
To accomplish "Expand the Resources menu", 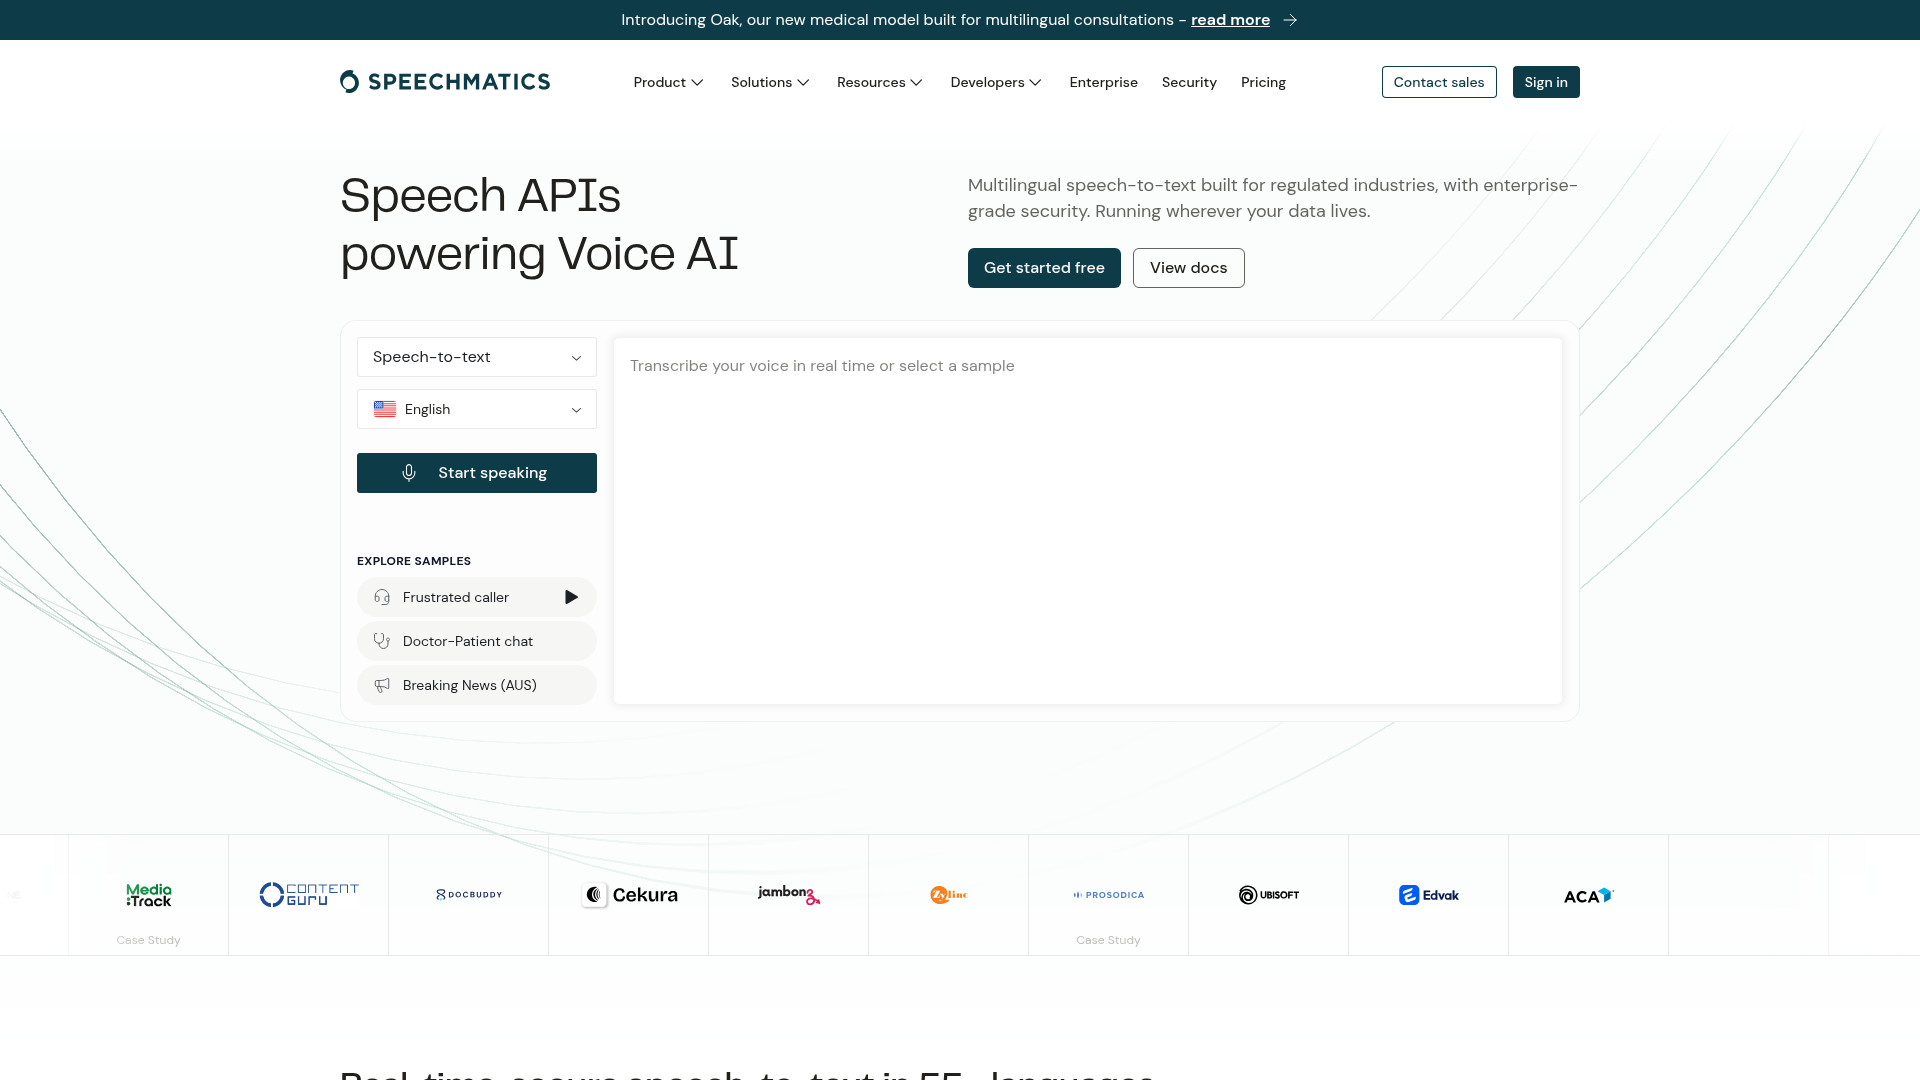I will coord(880,82).
